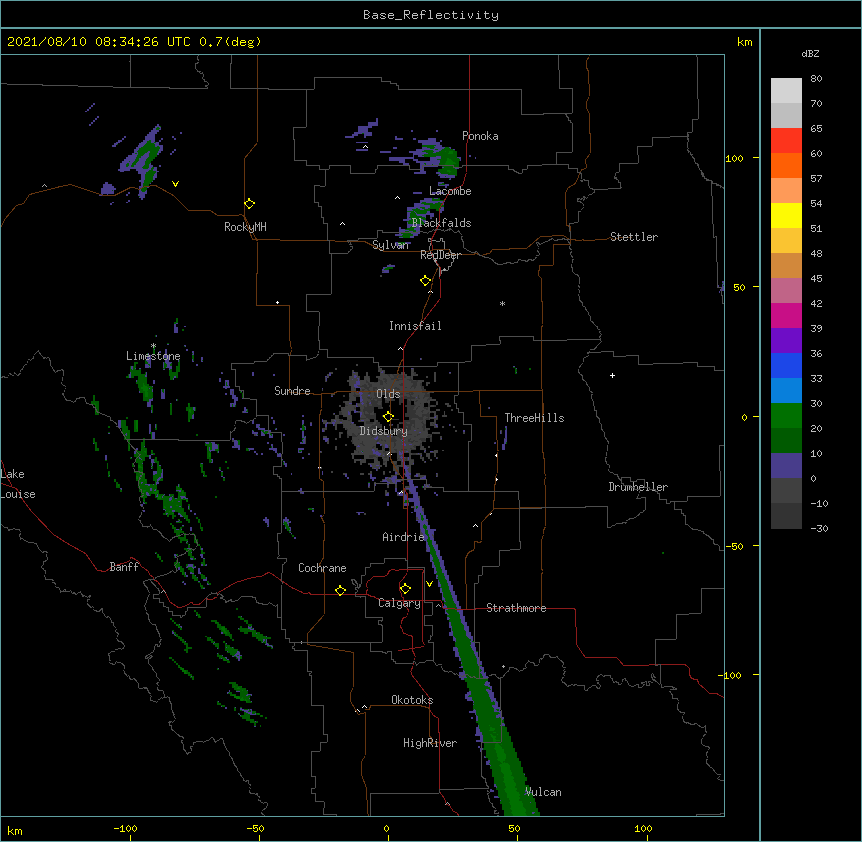Pick the 60 dBZ orange legend swatch

pos(786,165)
